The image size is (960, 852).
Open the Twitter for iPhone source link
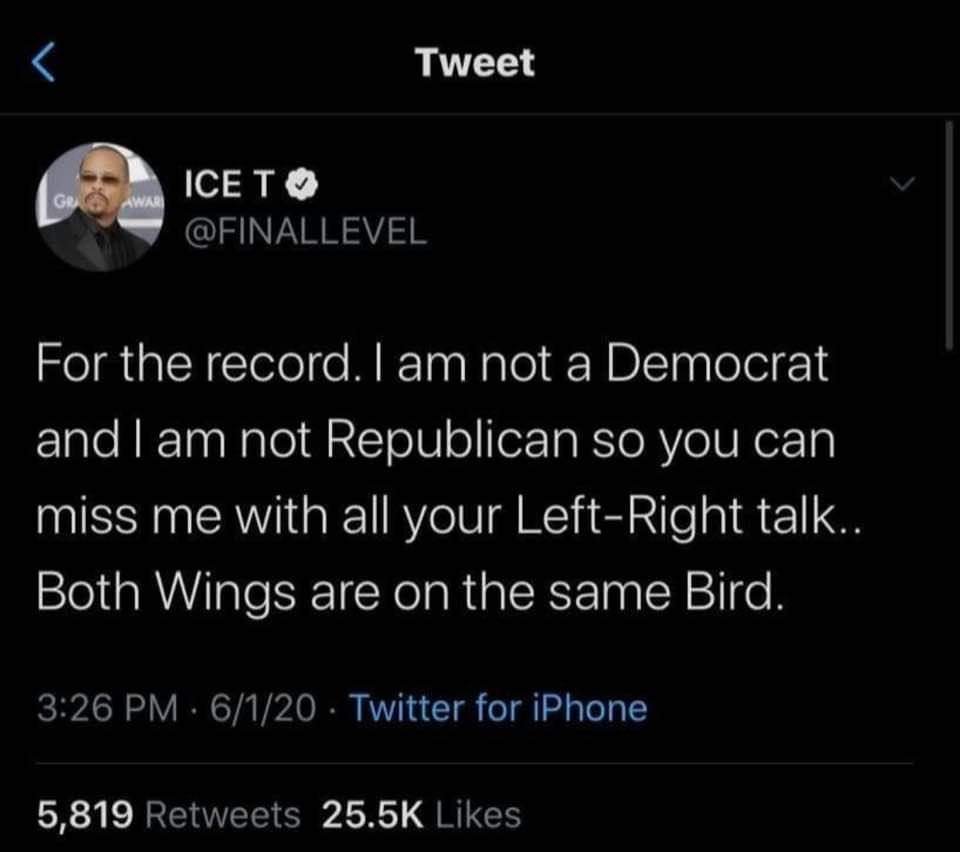click(x=499, y=709)
